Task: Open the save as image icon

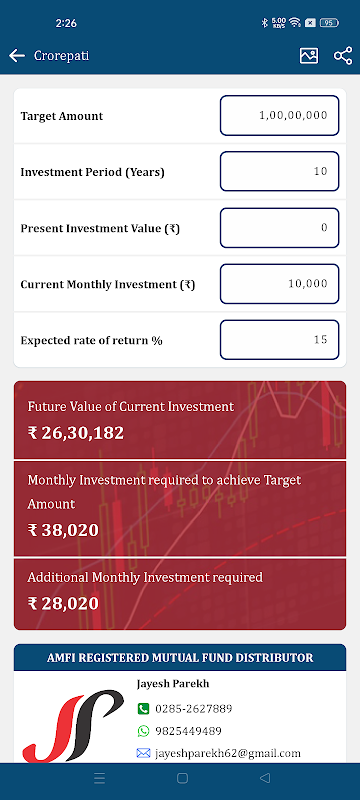Action: pyautogui.click(x=308, y=56)
